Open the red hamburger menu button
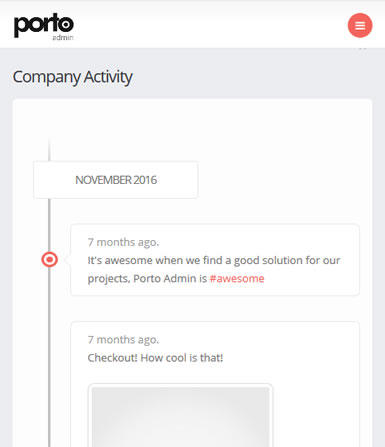The width and height of the screenshot is (385, 447). [x=360, y=25]
